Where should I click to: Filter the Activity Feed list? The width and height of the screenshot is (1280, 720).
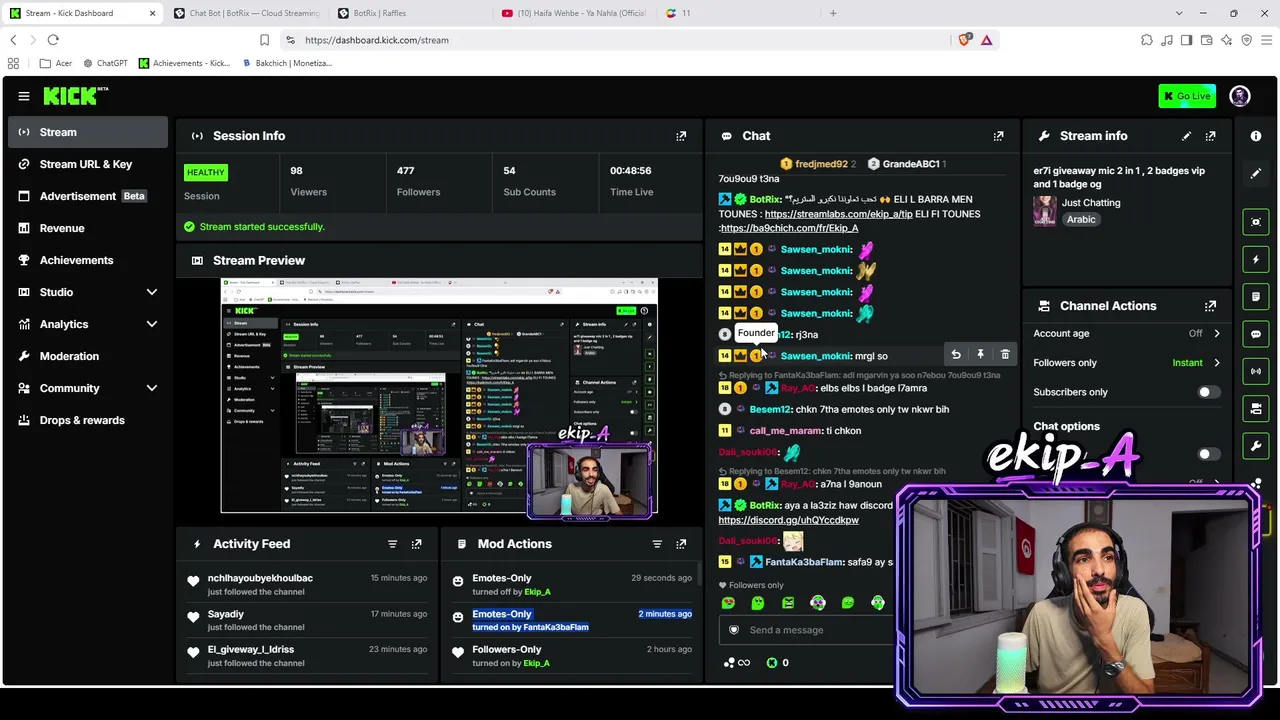(392, 544)
